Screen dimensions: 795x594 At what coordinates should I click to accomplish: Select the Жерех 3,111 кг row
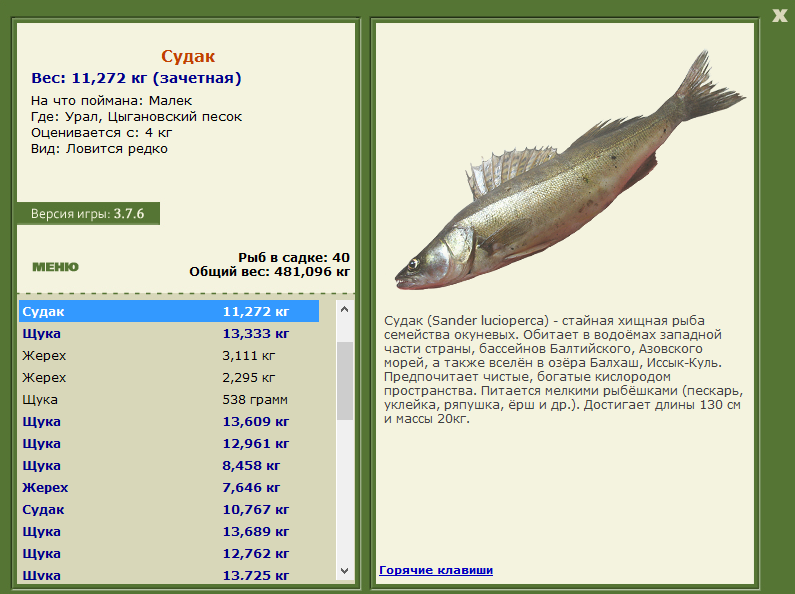pos(169,355)
